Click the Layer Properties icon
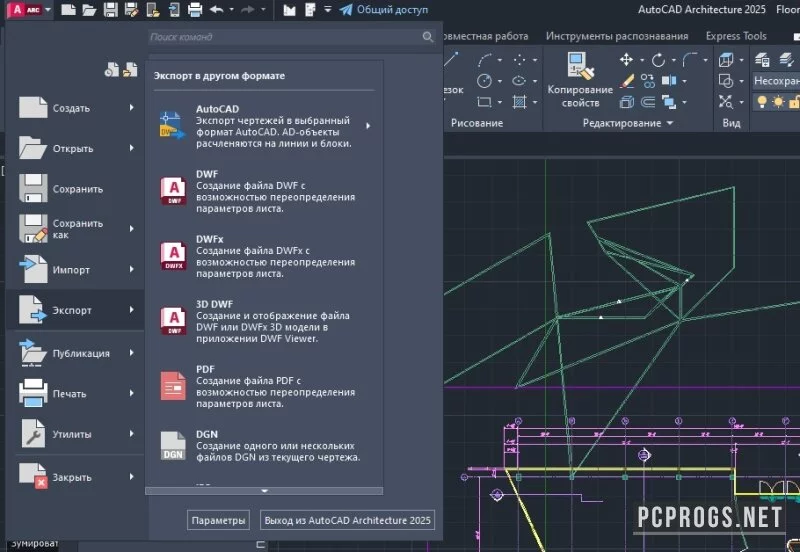This screenshot has width=800, height=552. tap(762, 60)
